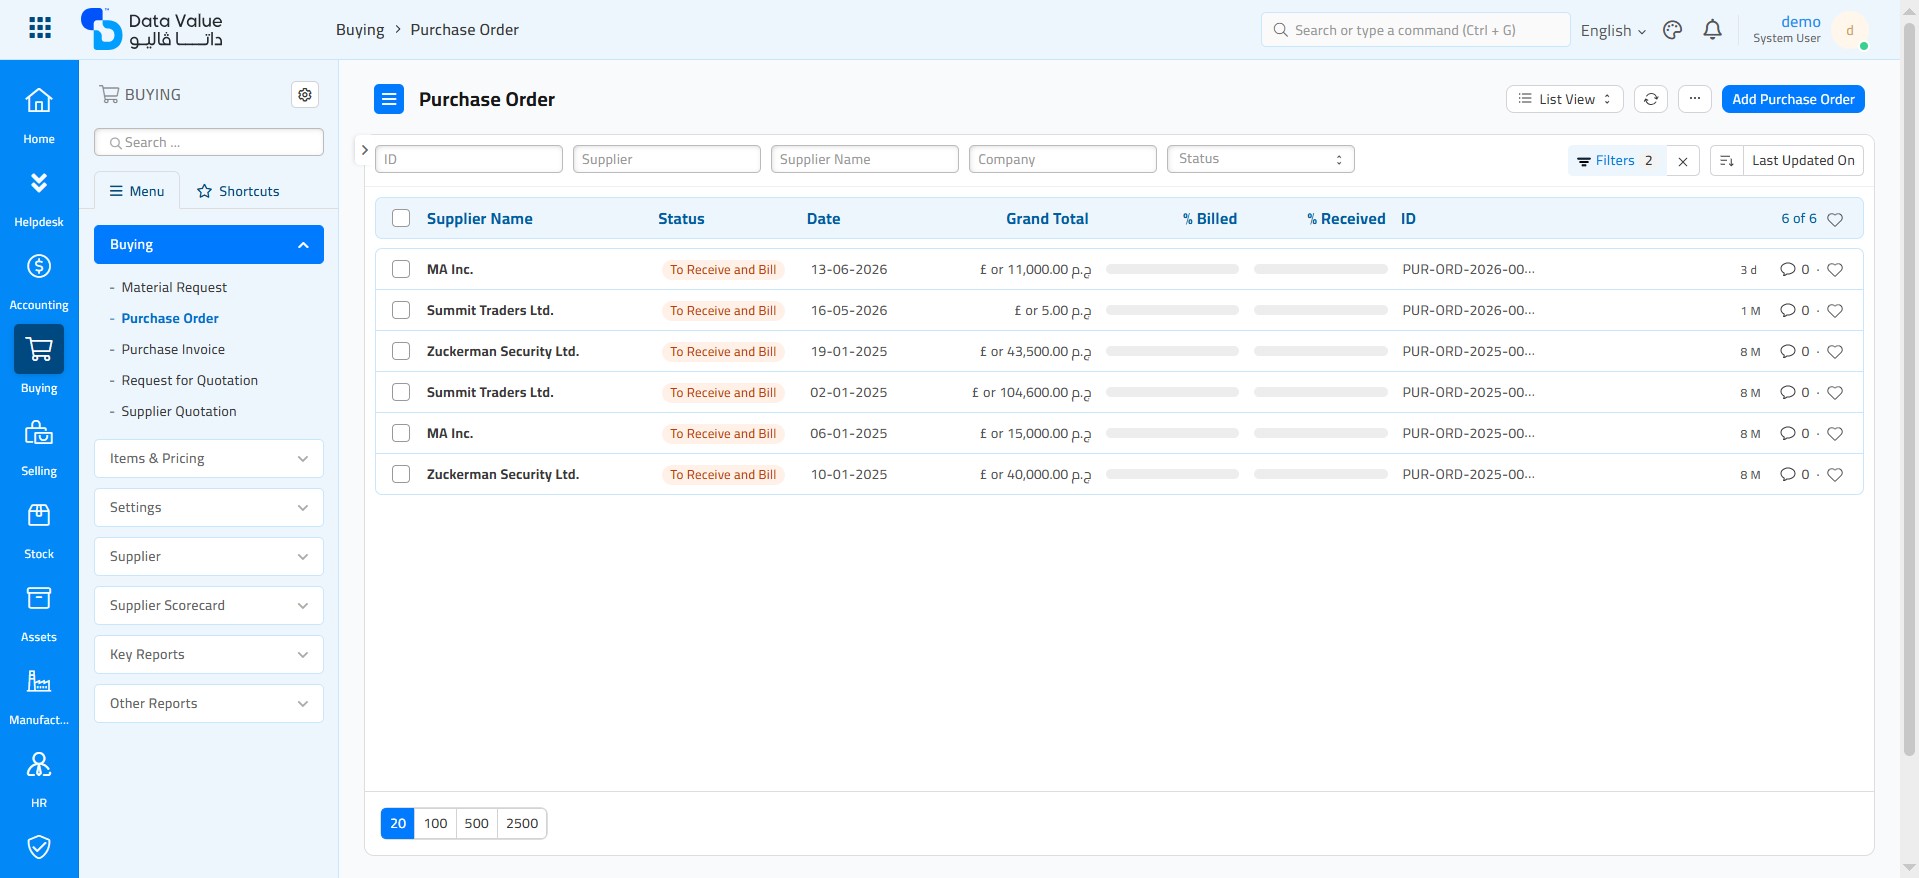Click the Supplier Name filter field

(x=864, y=159)
